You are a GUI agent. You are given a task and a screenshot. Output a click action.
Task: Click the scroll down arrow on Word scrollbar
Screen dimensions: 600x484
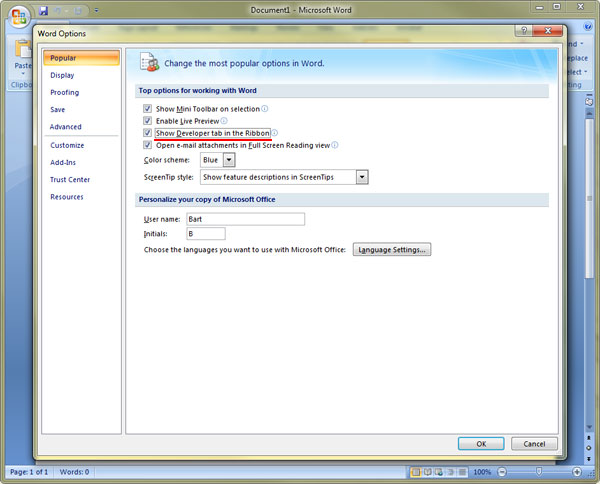pyautogui.click(x=589, y=427)
